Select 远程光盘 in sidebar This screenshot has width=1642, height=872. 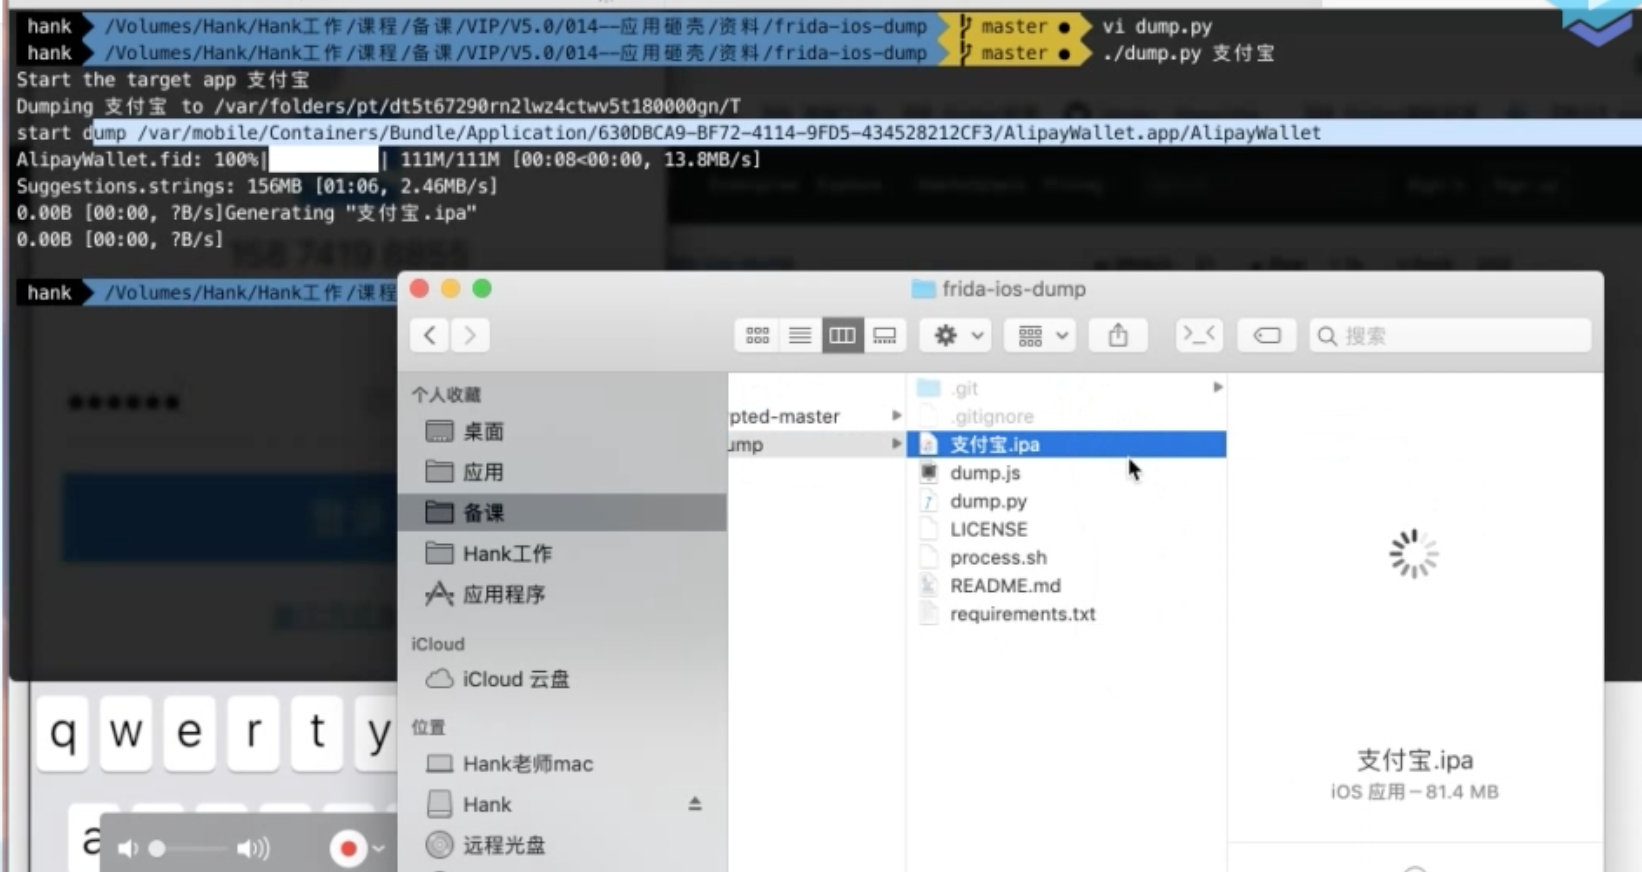[562, 845]
